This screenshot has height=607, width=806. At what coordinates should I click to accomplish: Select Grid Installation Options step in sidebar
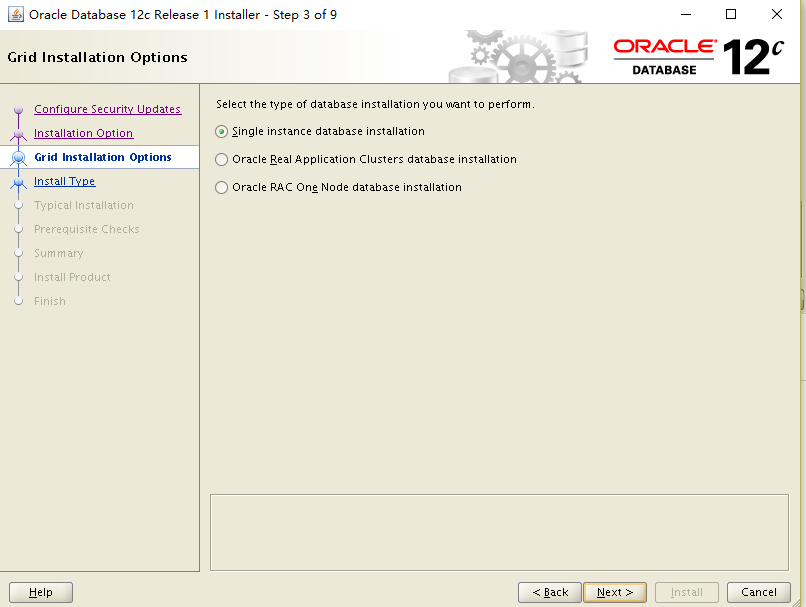103,157
